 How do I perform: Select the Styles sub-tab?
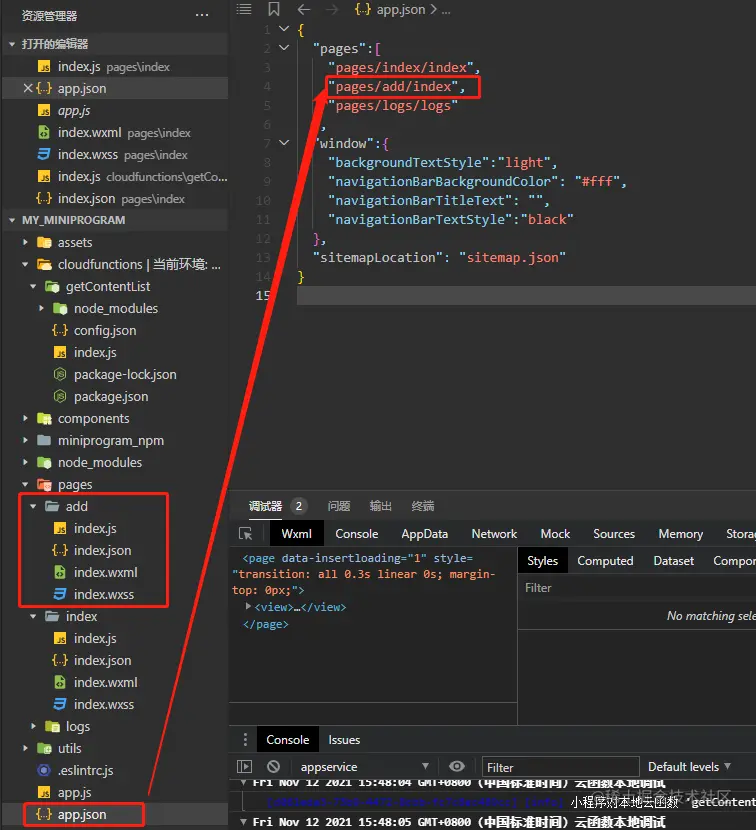tap(542, 561)
